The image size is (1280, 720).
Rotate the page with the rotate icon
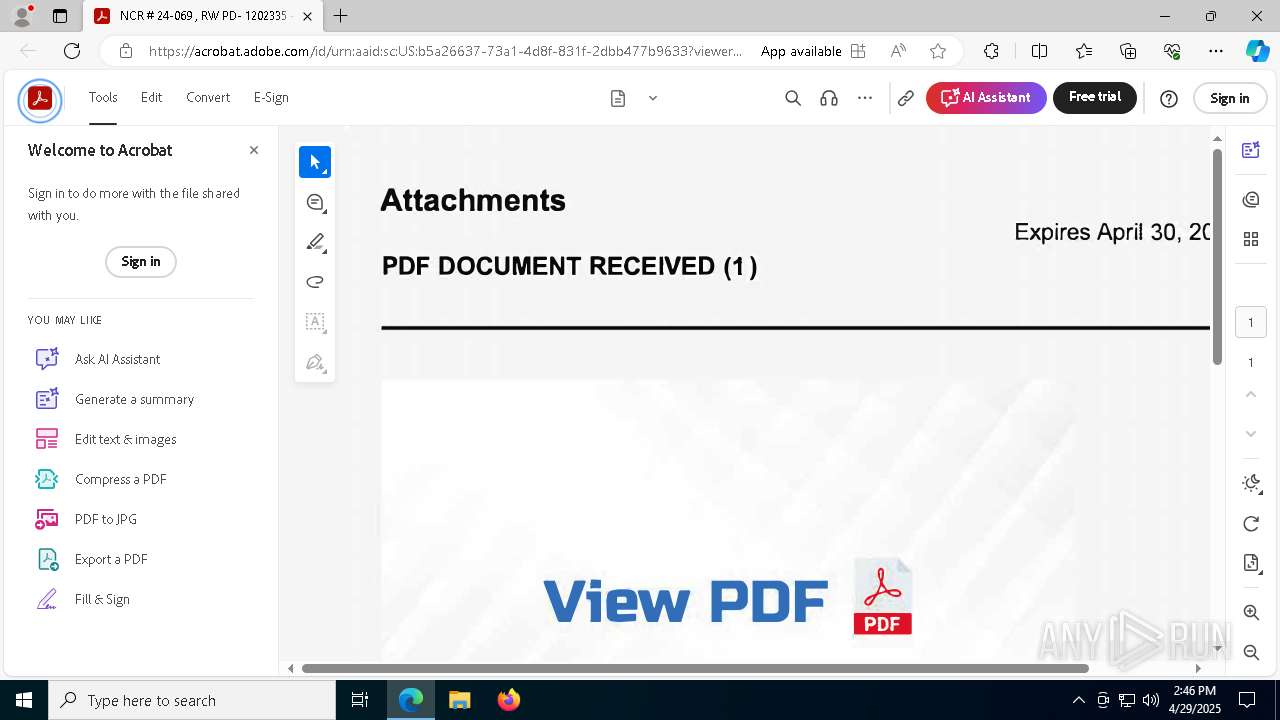click(1250, 524)
